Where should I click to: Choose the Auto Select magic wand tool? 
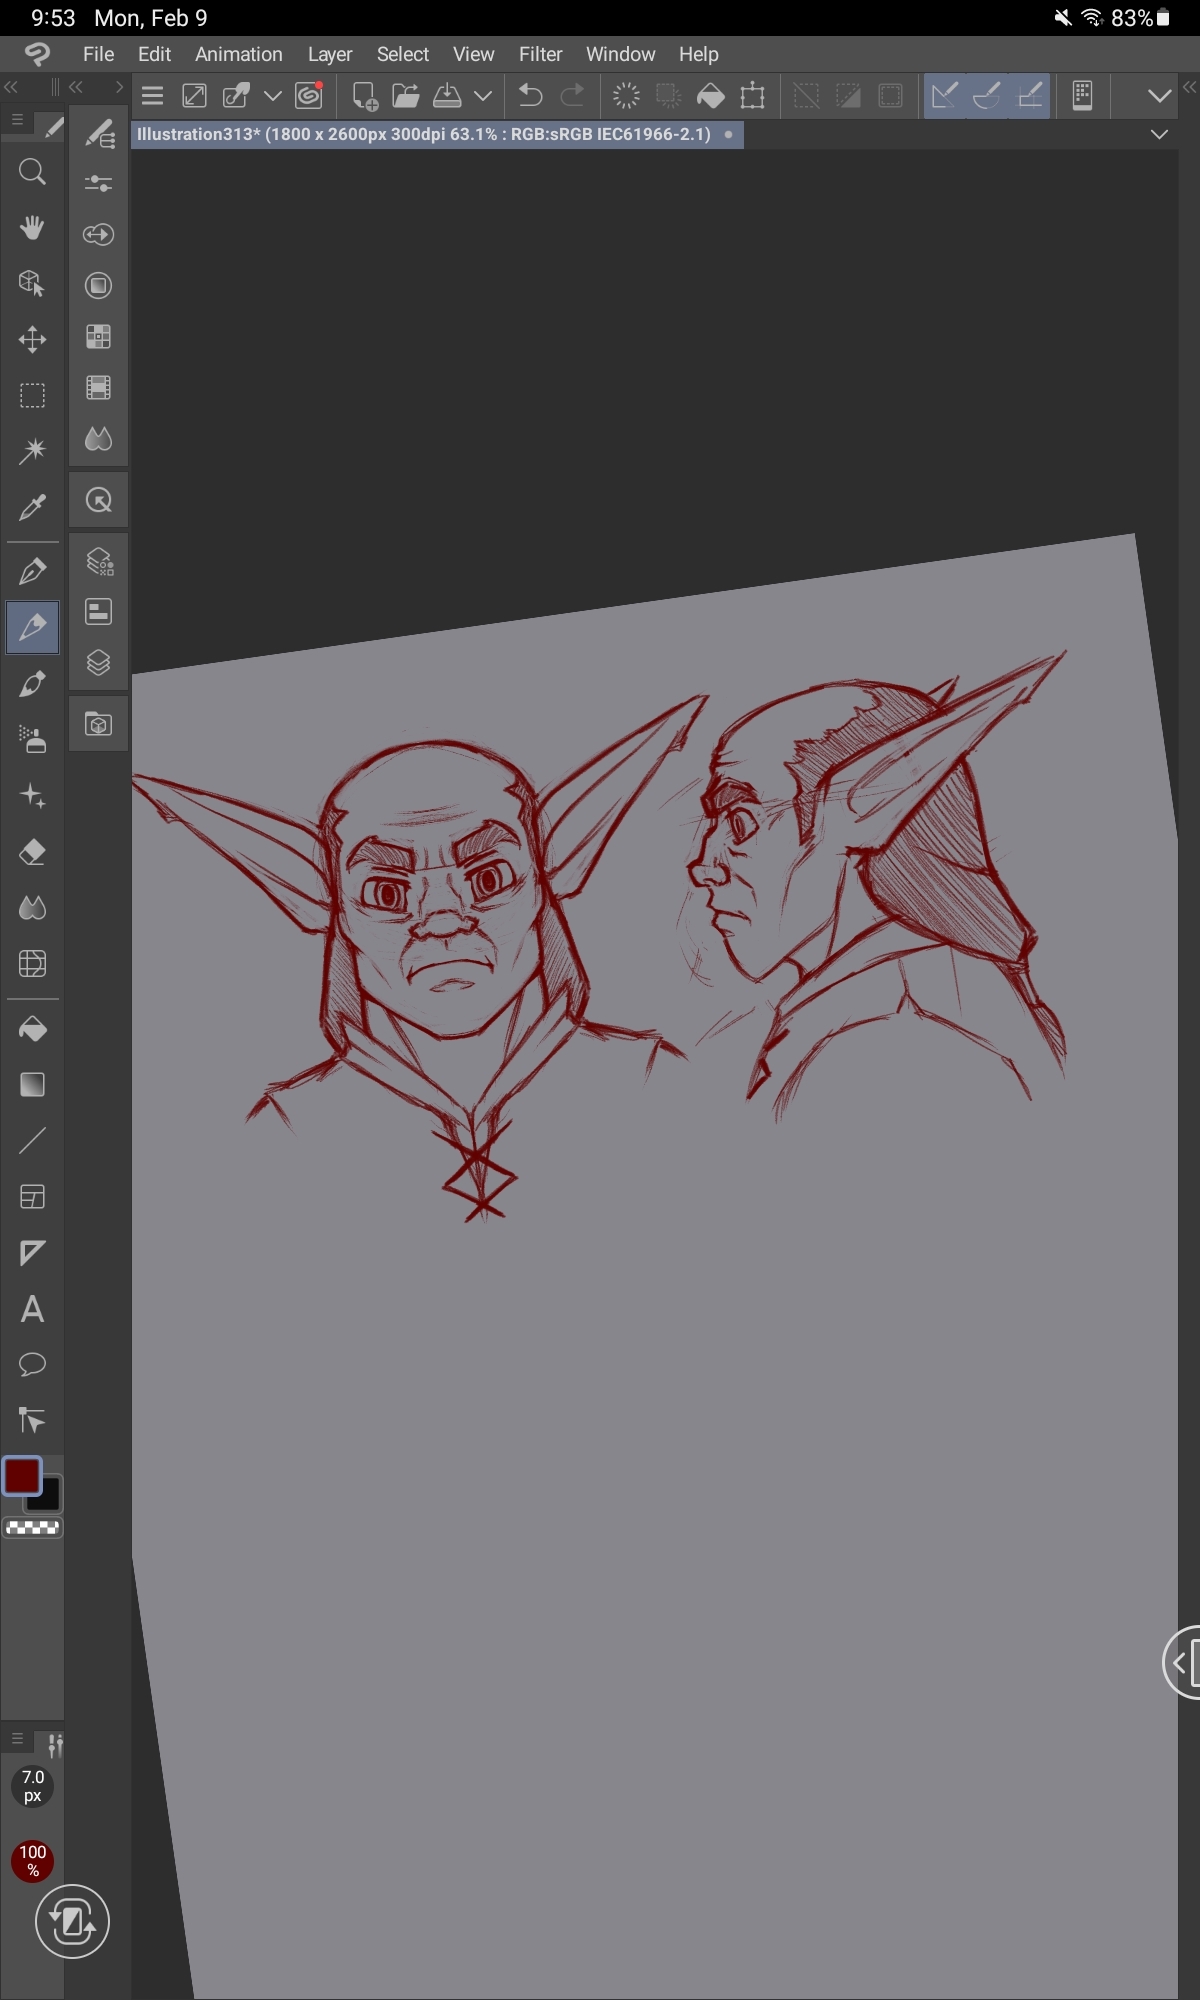pos(32,451)
